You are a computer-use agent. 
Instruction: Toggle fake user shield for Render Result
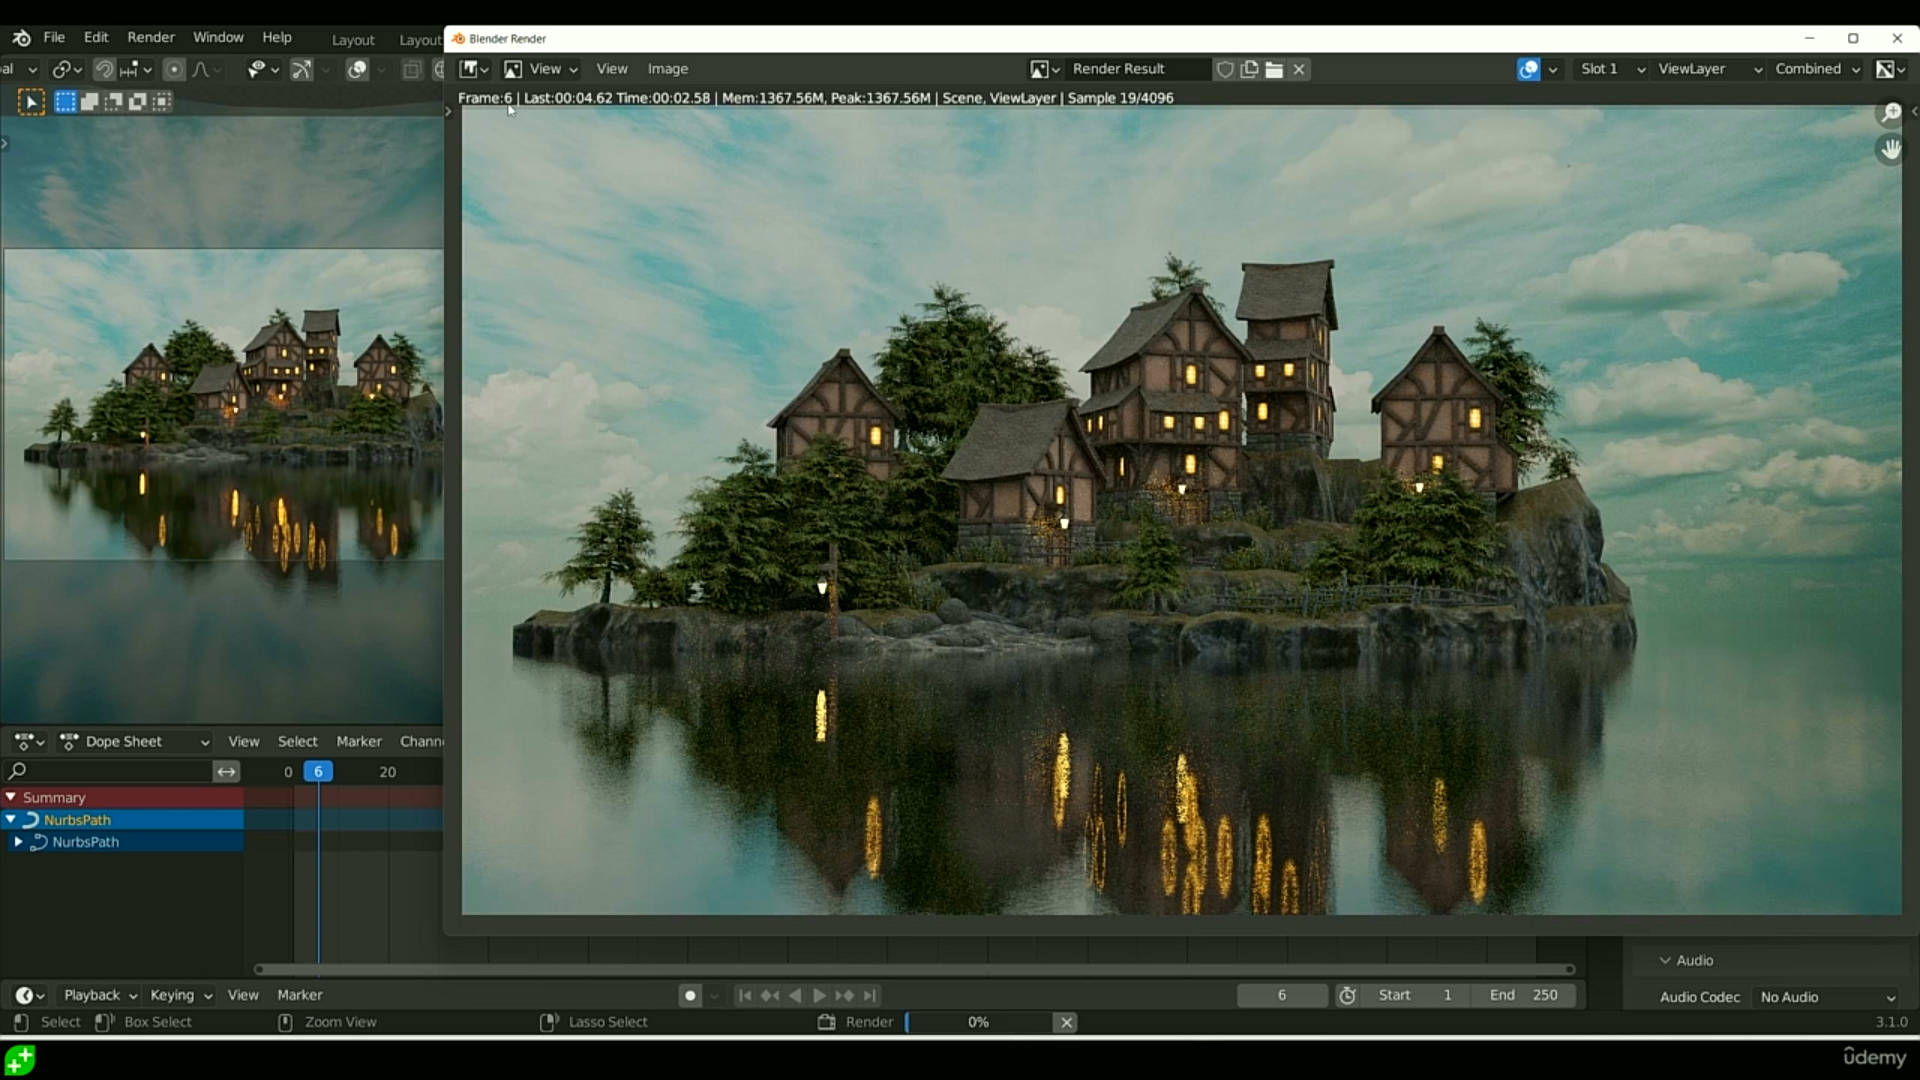pyautogui.click(x=1225, y=69)
